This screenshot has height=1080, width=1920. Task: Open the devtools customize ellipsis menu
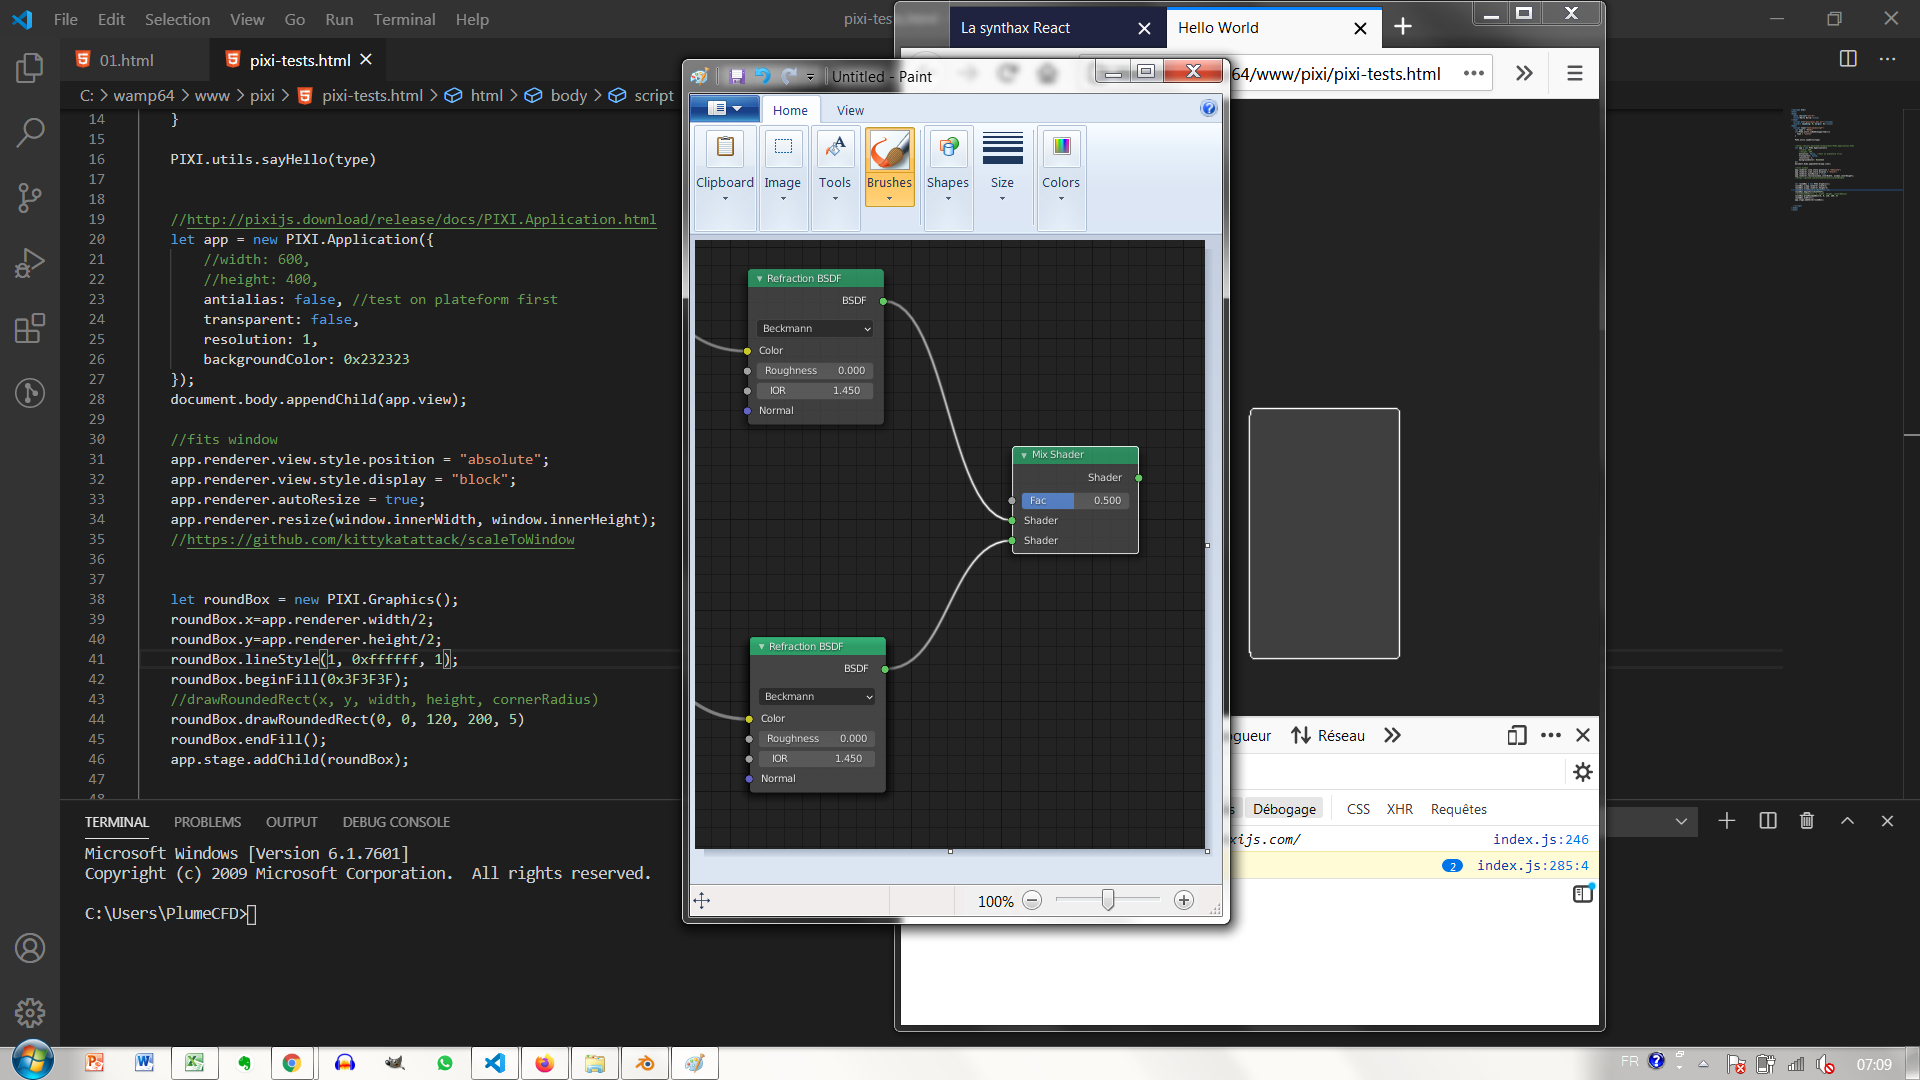click(x=1551, y=735)
